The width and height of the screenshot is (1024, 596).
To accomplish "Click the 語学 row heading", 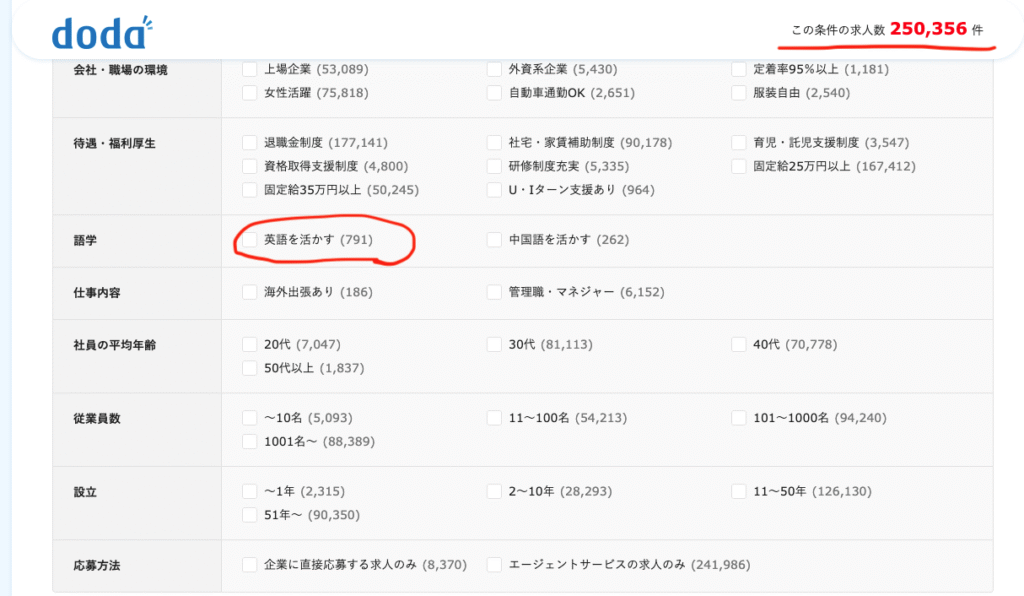I will coord(85,240).
